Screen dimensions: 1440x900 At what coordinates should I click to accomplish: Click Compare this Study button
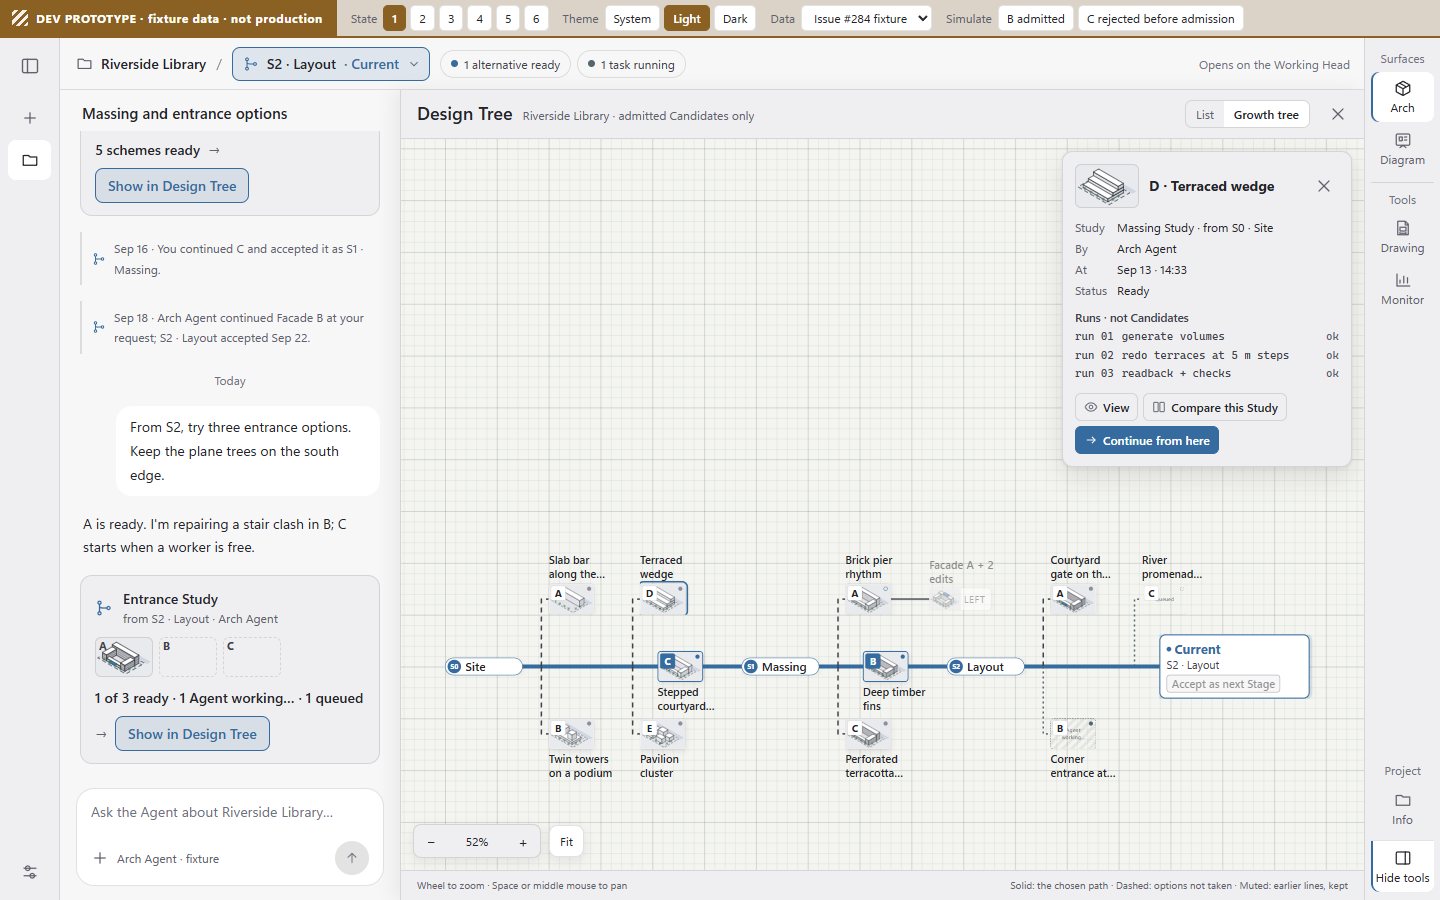tap(1215, 407)
